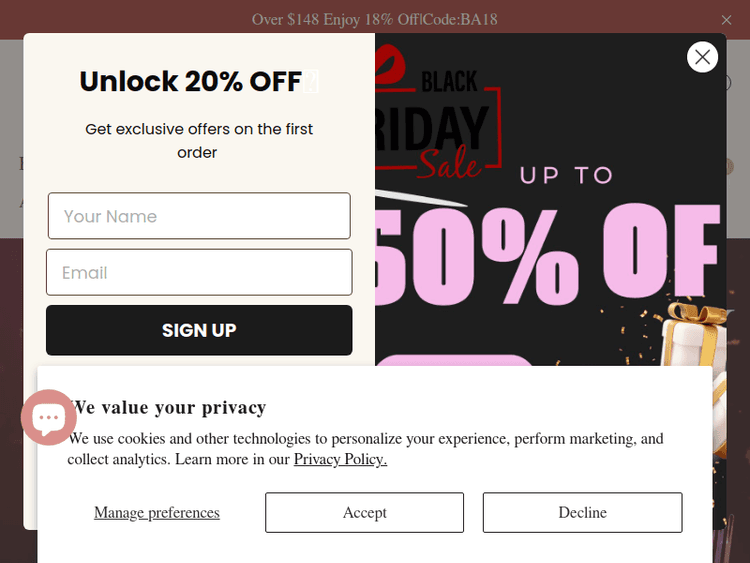The image size is (750, 563).
Task: Click into the Email input field
Action: pyautogui.click(x=199, y=272)
